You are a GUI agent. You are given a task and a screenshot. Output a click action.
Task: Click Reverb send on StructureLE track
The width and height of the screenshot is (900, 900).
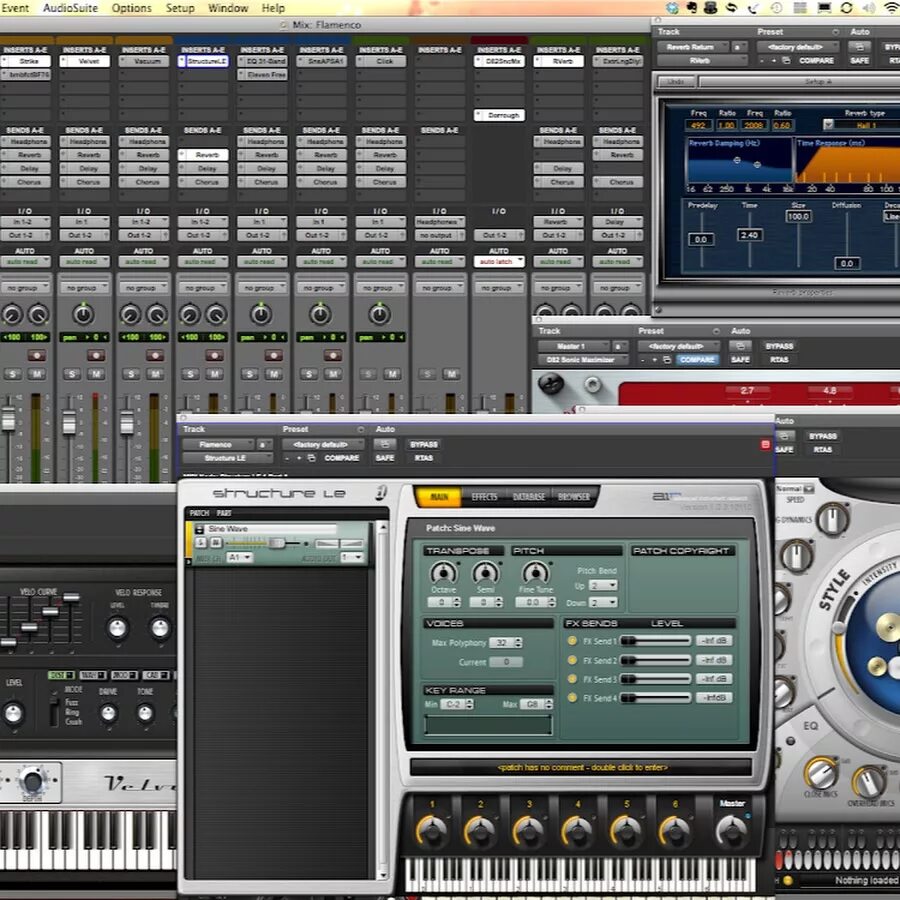pos(203,155)
